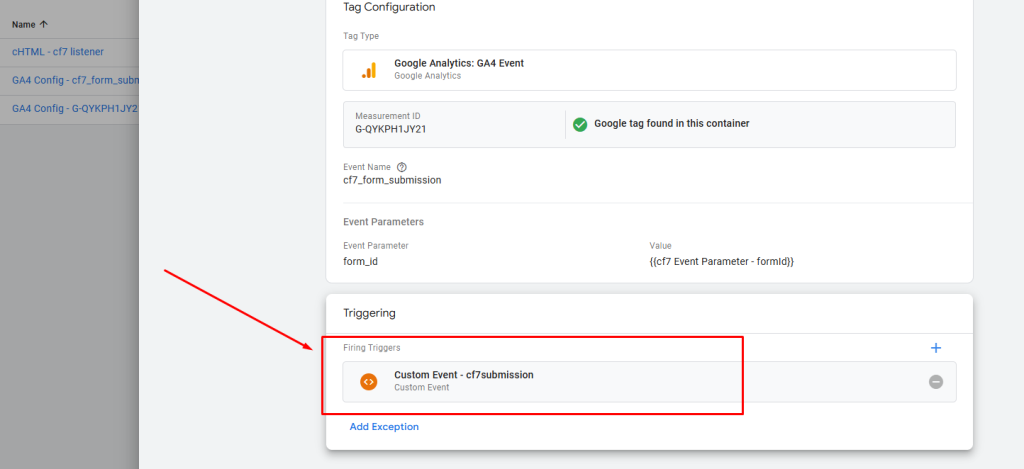The image size is (1024, 469).
Task: Remove the cf7submission trigger with minus icon
Action: pyautogui.click(x=936, y=382)
